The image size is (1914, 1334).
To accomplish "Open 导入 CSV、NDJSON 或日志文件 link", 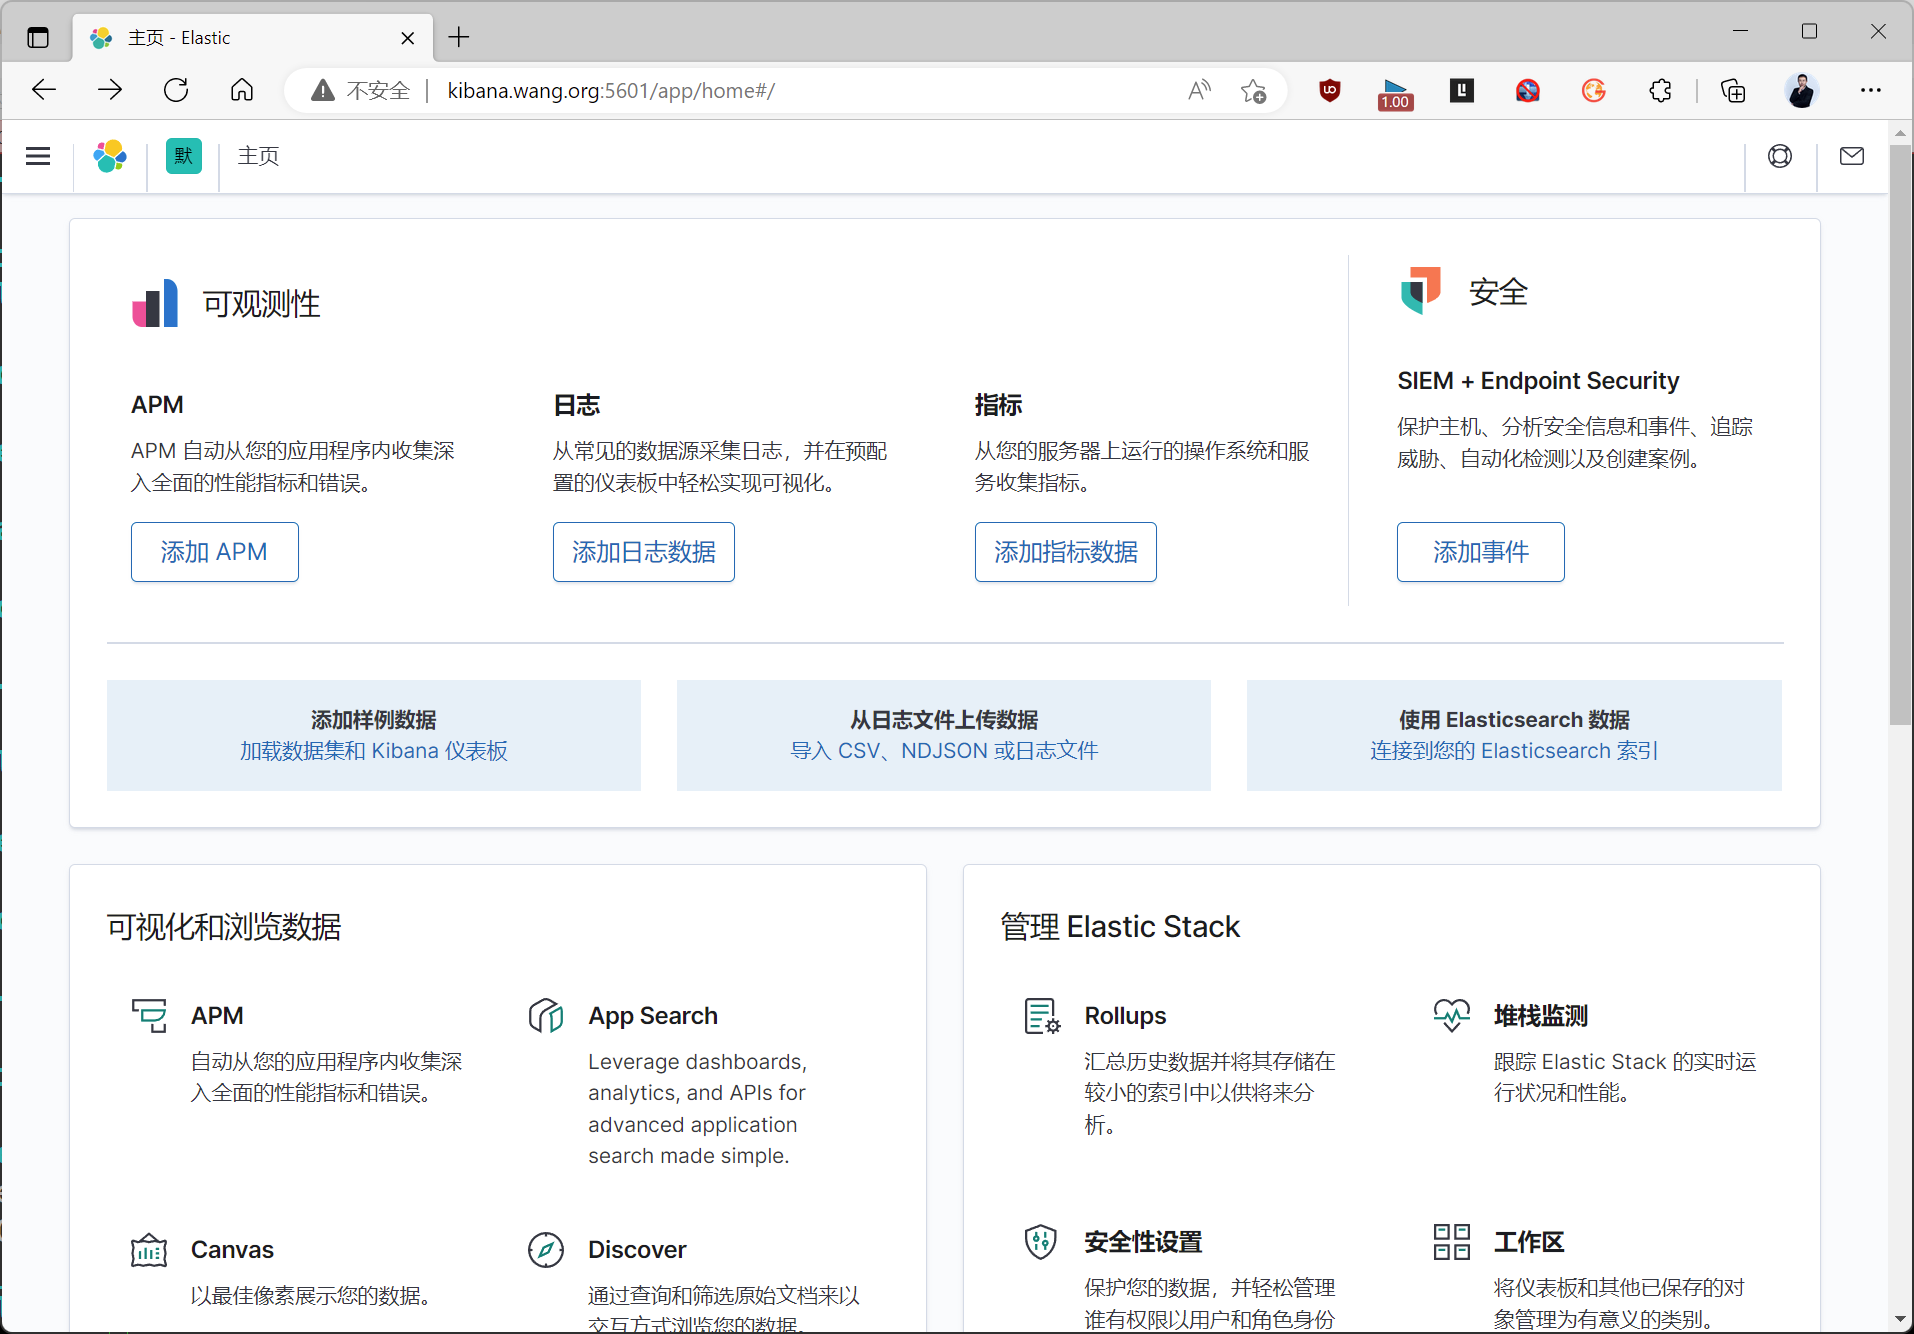I will [944, 751].
